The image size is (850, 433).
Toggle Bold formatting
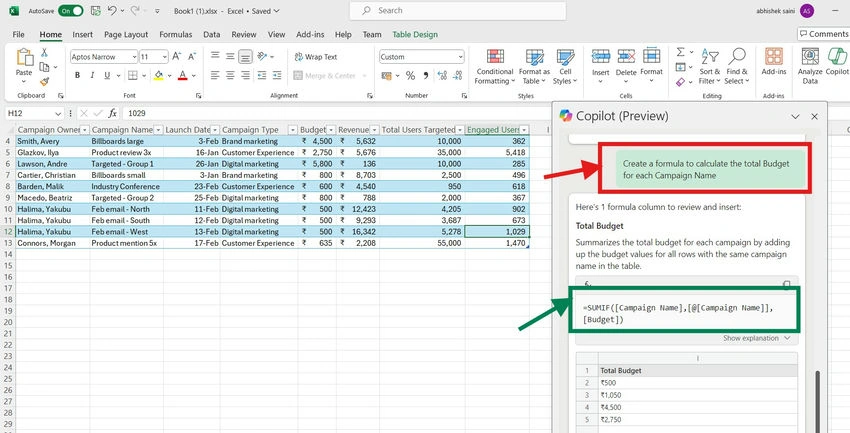(78, 75)
